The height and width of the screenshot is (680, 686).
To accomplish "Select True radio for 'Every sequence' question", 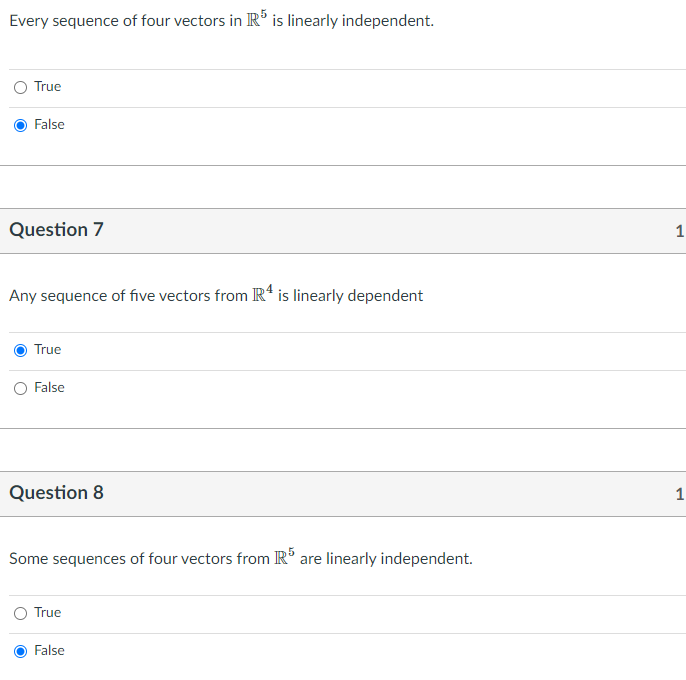I will click(20, 88).
